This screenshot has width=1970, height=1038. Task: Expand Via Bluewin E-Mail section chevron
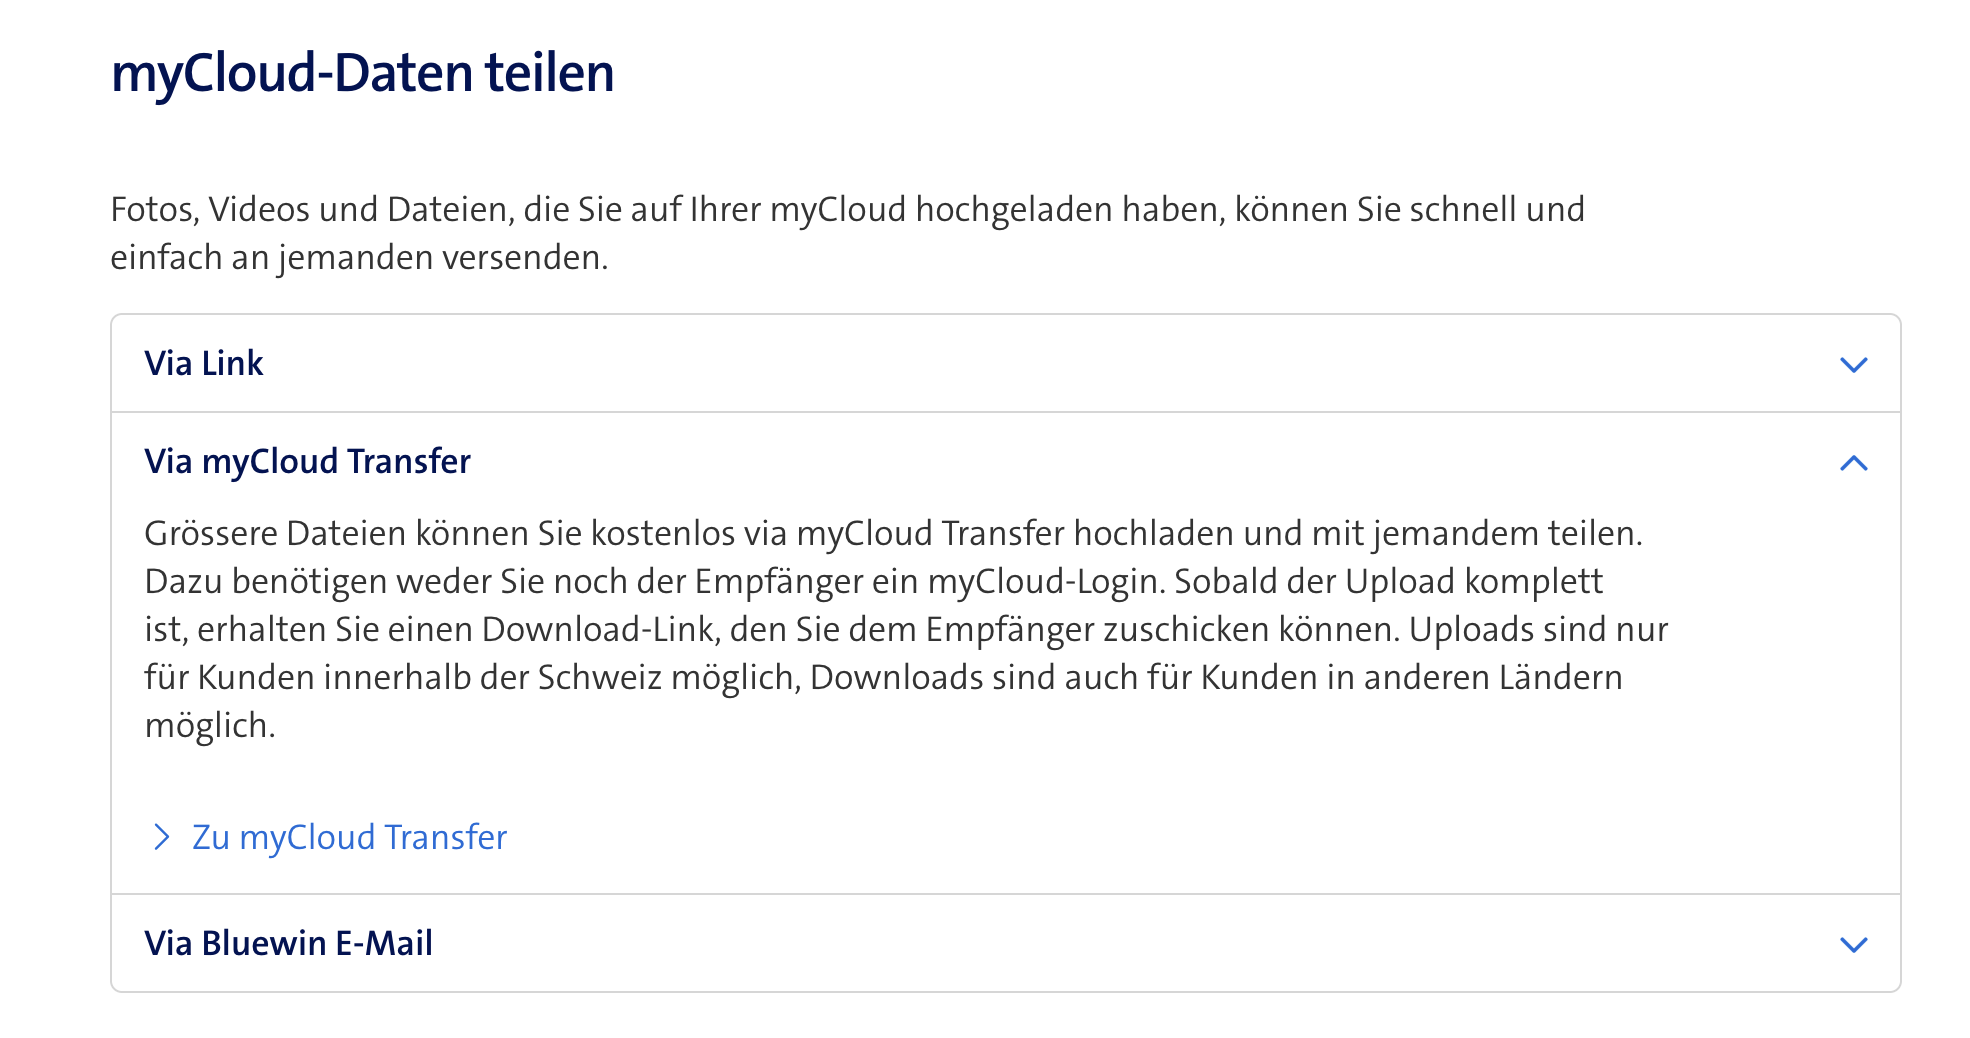click(x=1853, y=944)
